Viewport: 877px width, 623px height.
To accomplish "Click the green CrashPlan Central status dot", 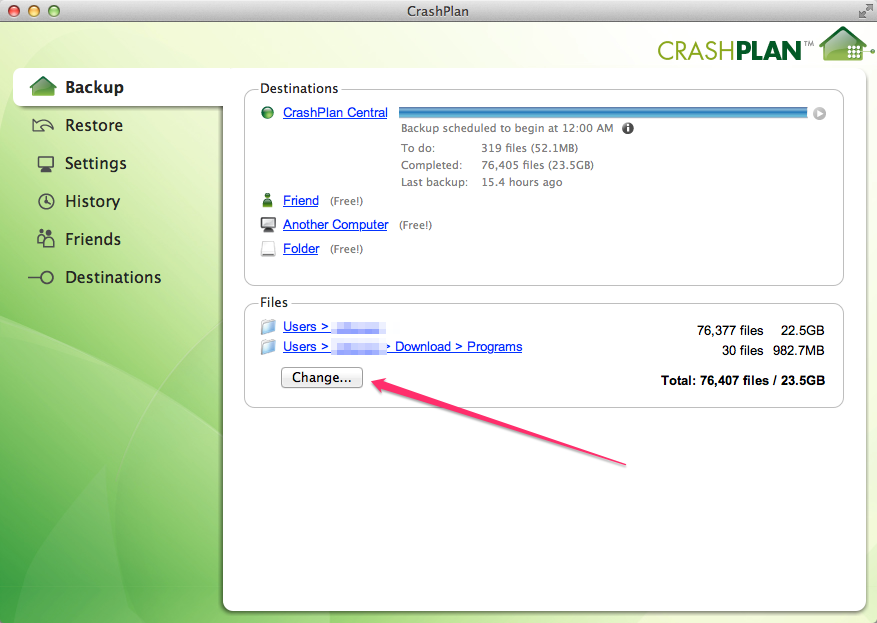I will [267, 113].
